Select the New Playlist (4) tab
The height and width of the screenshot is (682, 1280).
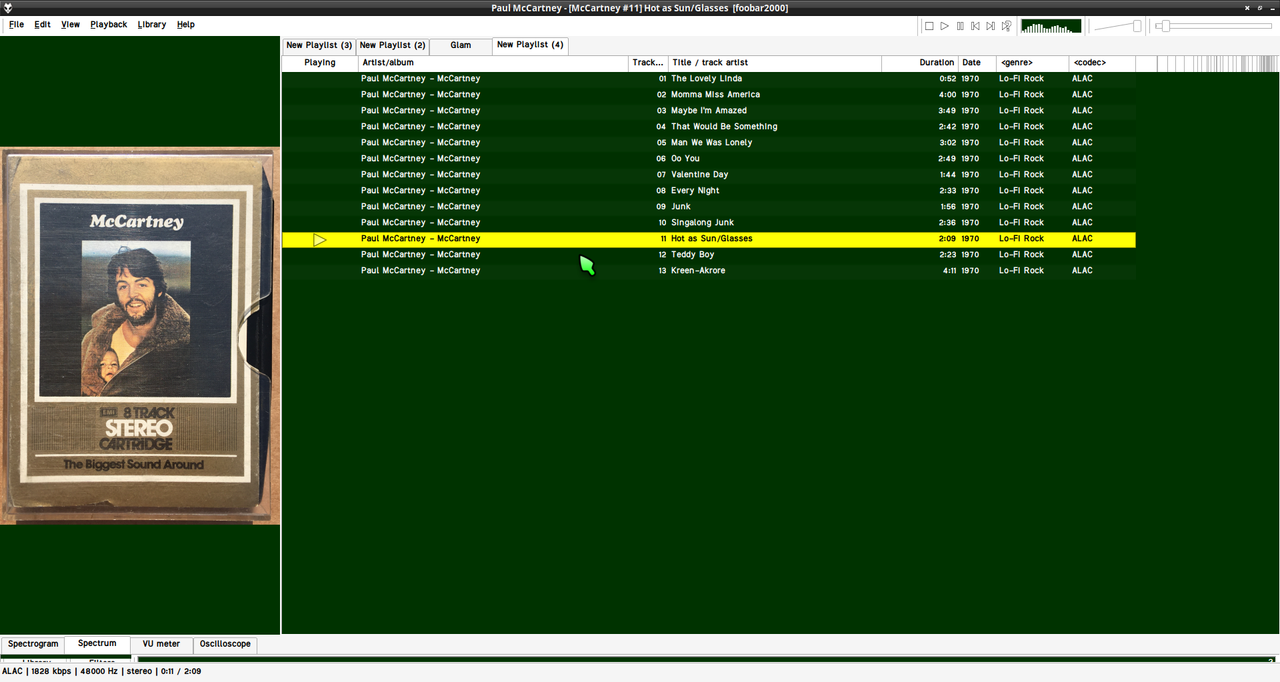530,45
